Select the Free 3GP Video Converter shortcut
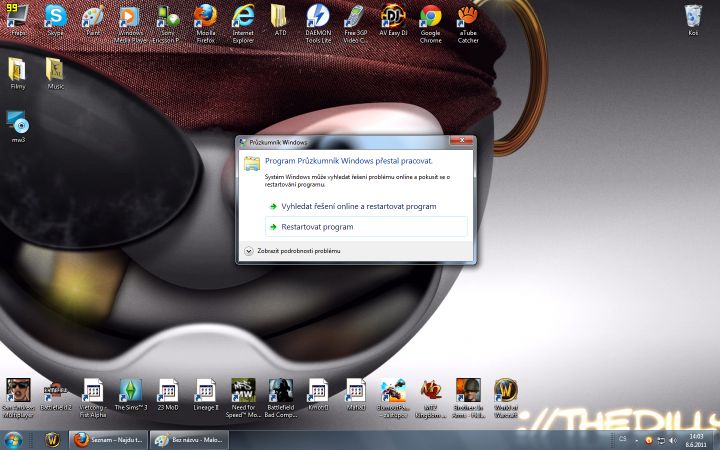Image resolution: width=720 pixels, height=450 pixels. [x=355, y=24]
